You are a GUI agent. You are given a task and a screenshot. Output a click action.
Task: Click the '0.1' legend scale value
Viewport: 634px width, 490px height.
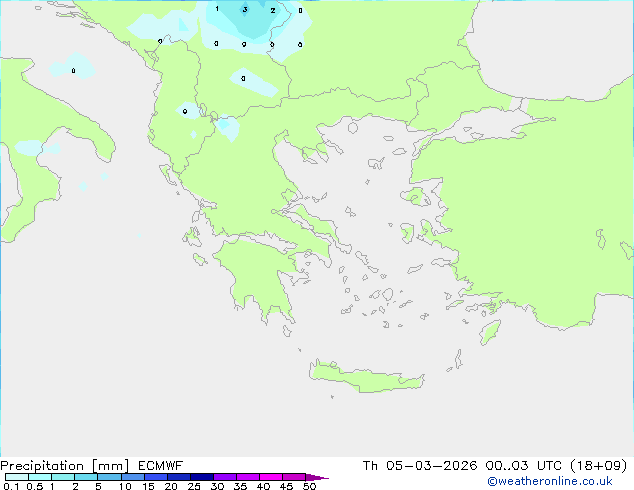tap(11, 486)
